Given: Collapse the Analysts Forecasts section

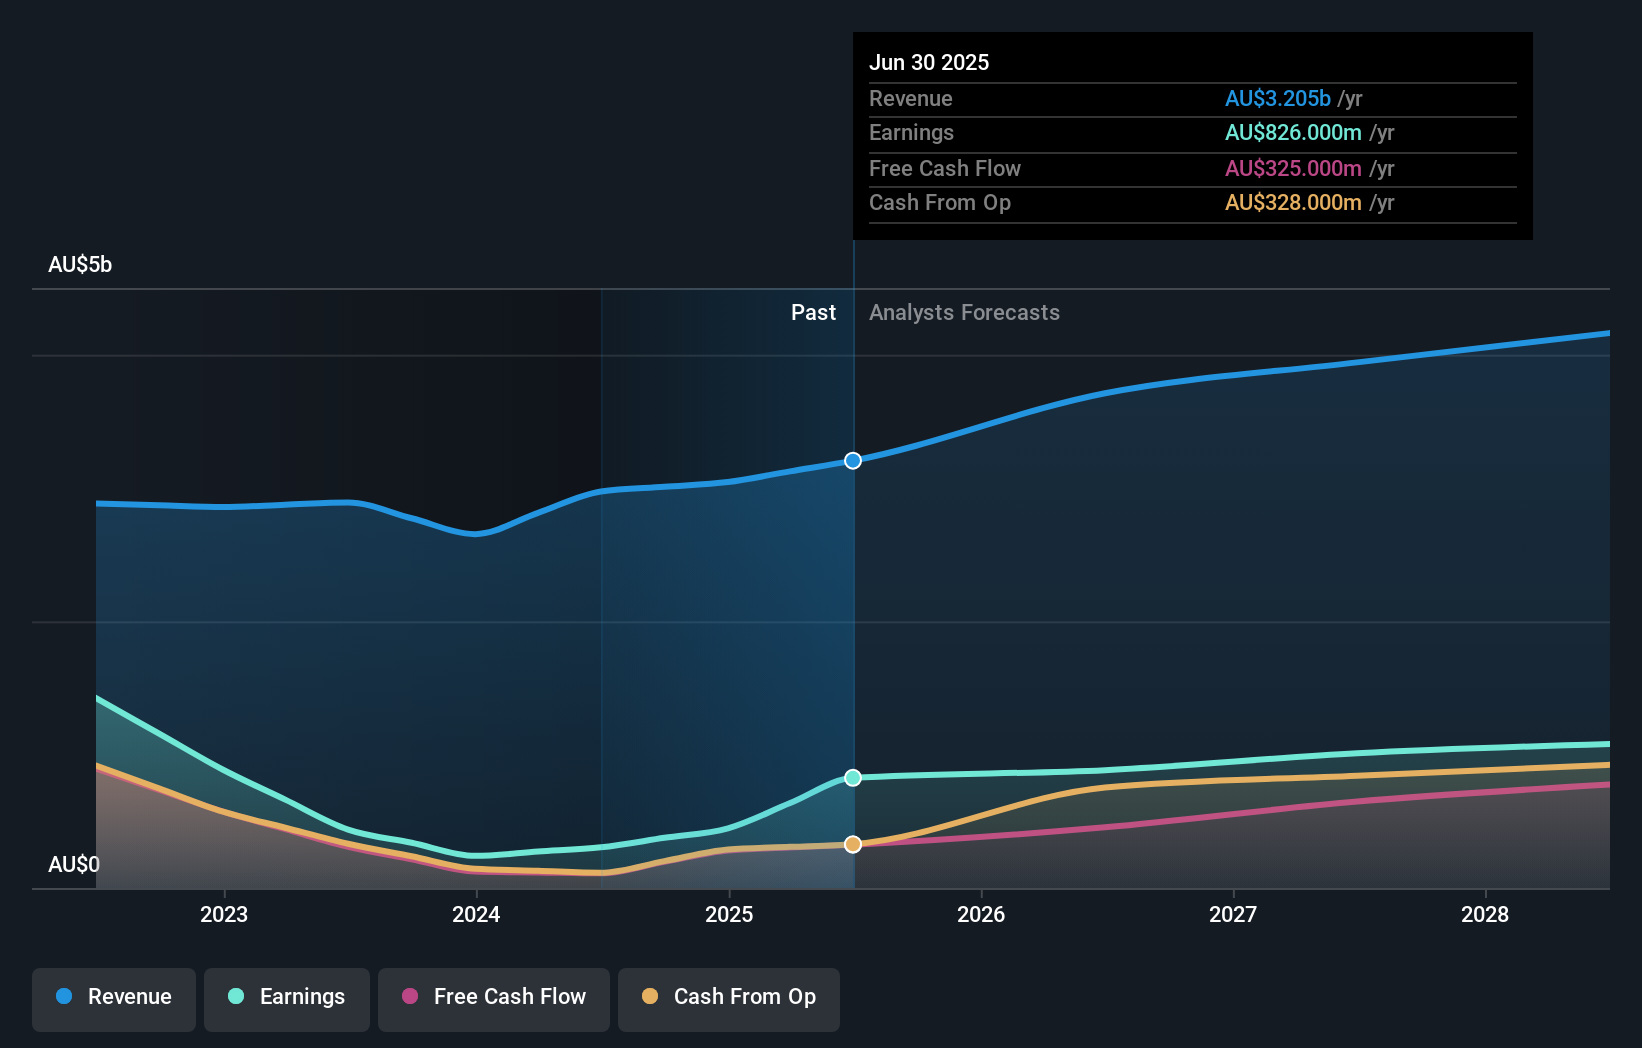Looking at the screenshot, I should 964,313.
